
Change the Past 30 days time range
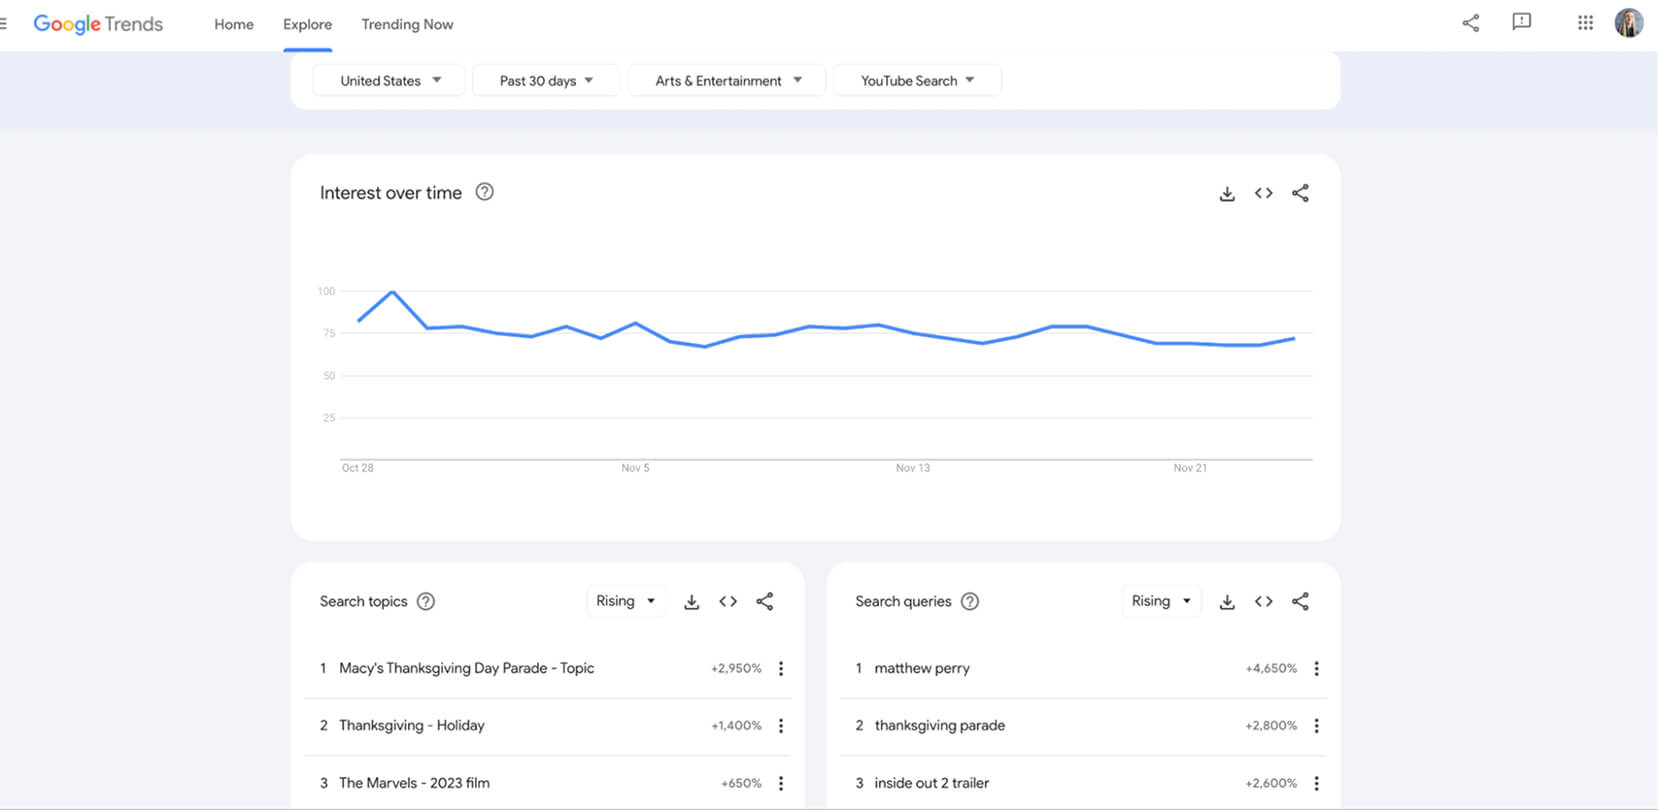point(546,80)
